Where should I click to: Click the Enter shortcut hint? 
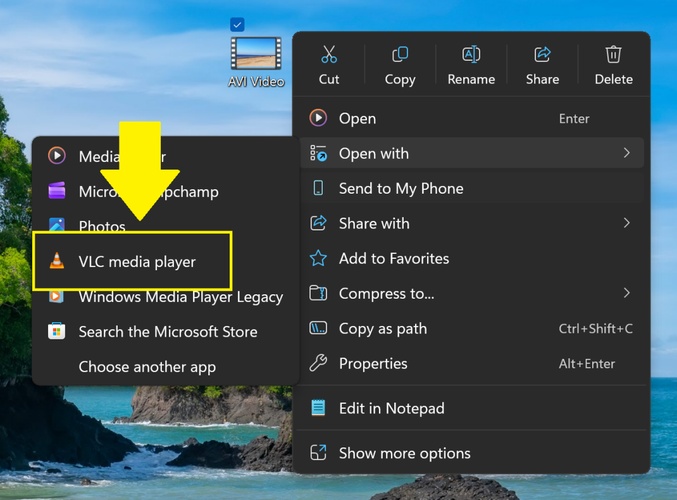coord(574,118)
